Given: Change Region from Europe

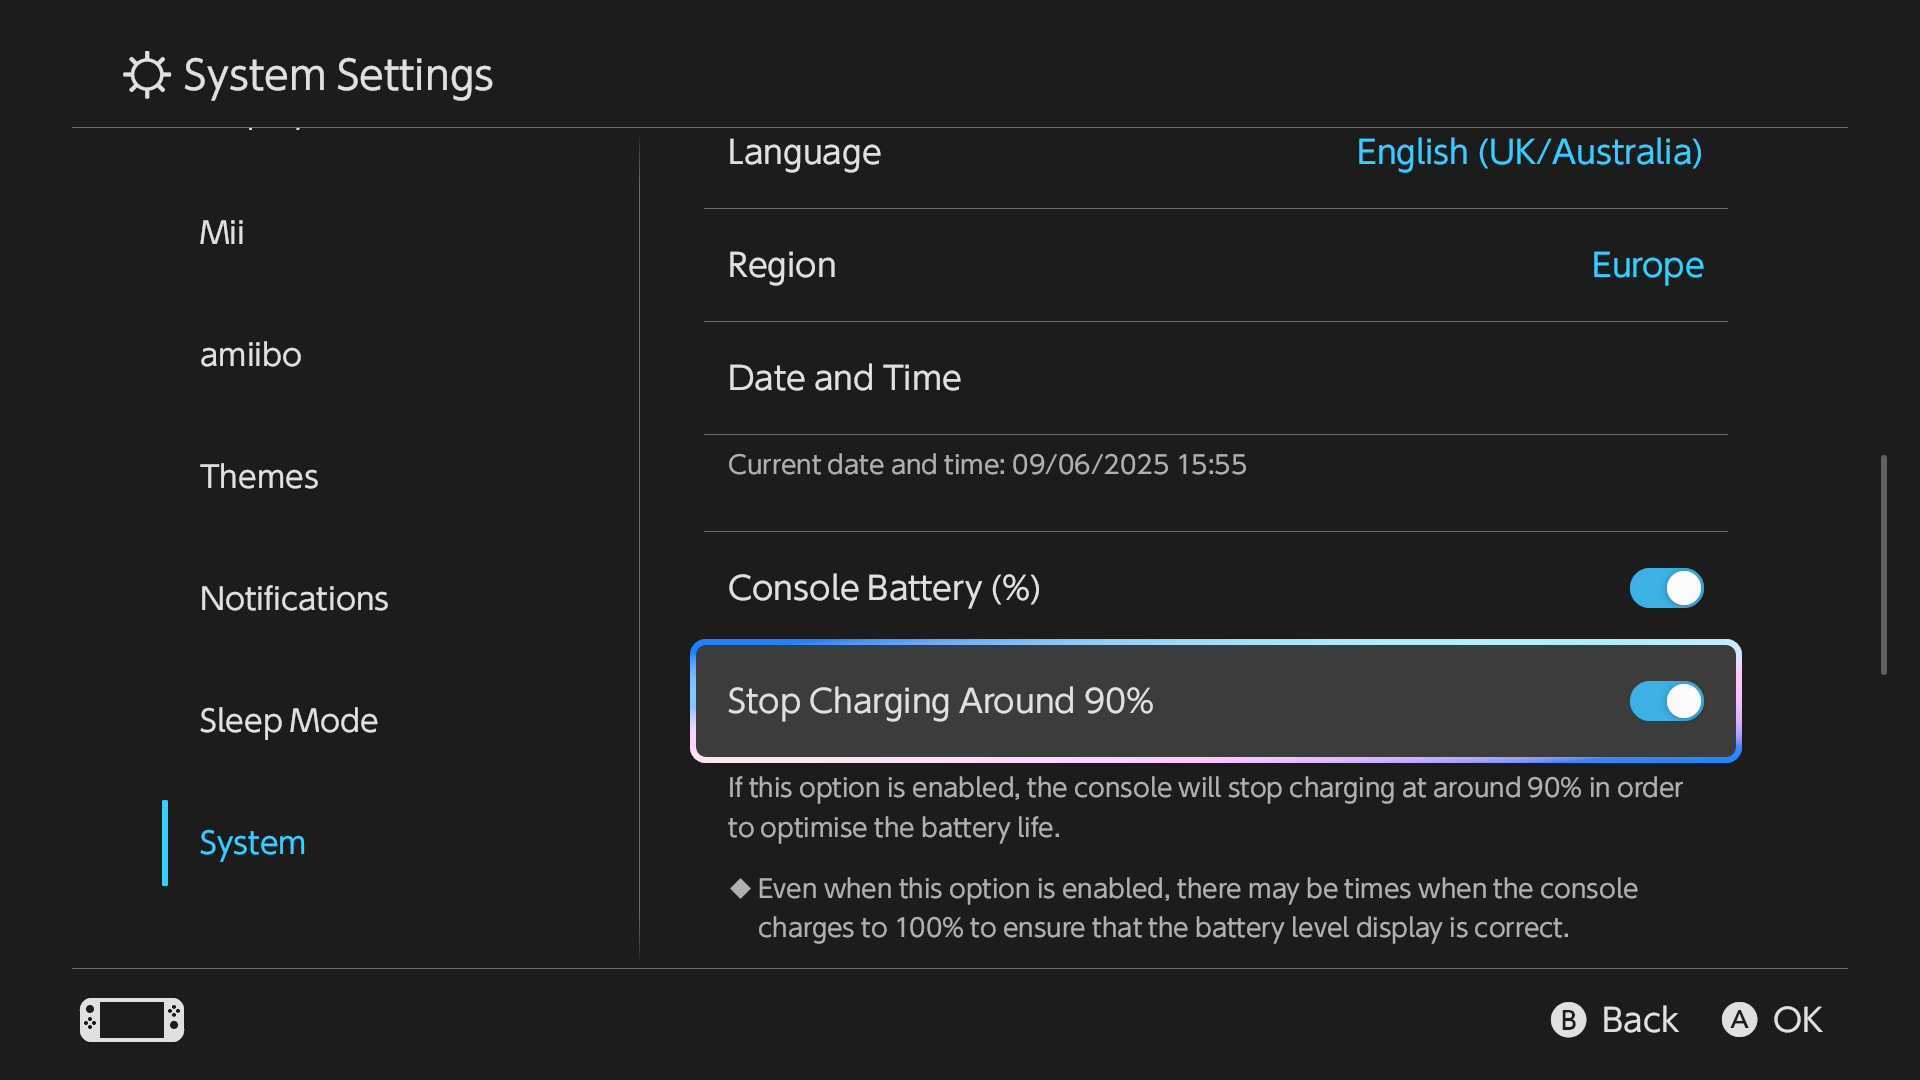Looking at the screenshot, I should tap(1215, 265).
